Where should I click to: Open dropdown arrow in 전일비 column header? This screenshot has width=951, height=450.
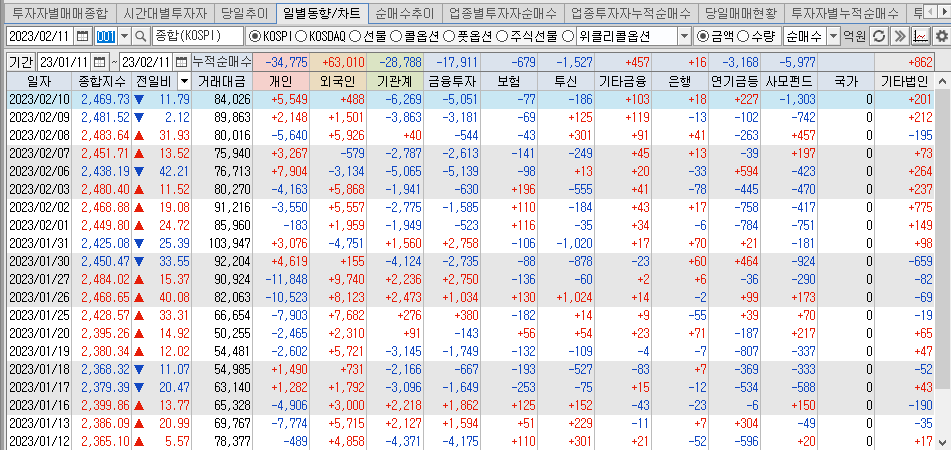(x=184, y=81)
